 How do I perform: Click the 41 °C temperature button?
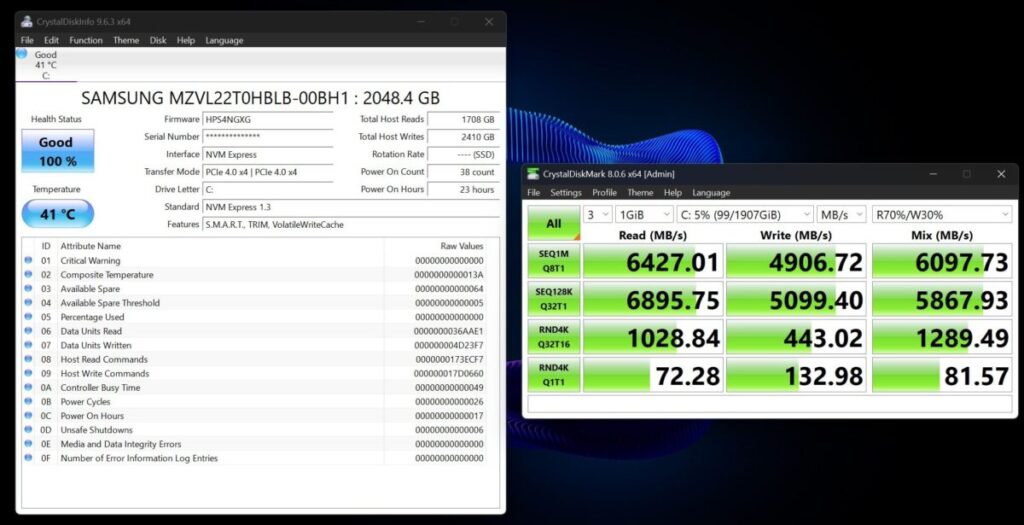coord(57,214)
